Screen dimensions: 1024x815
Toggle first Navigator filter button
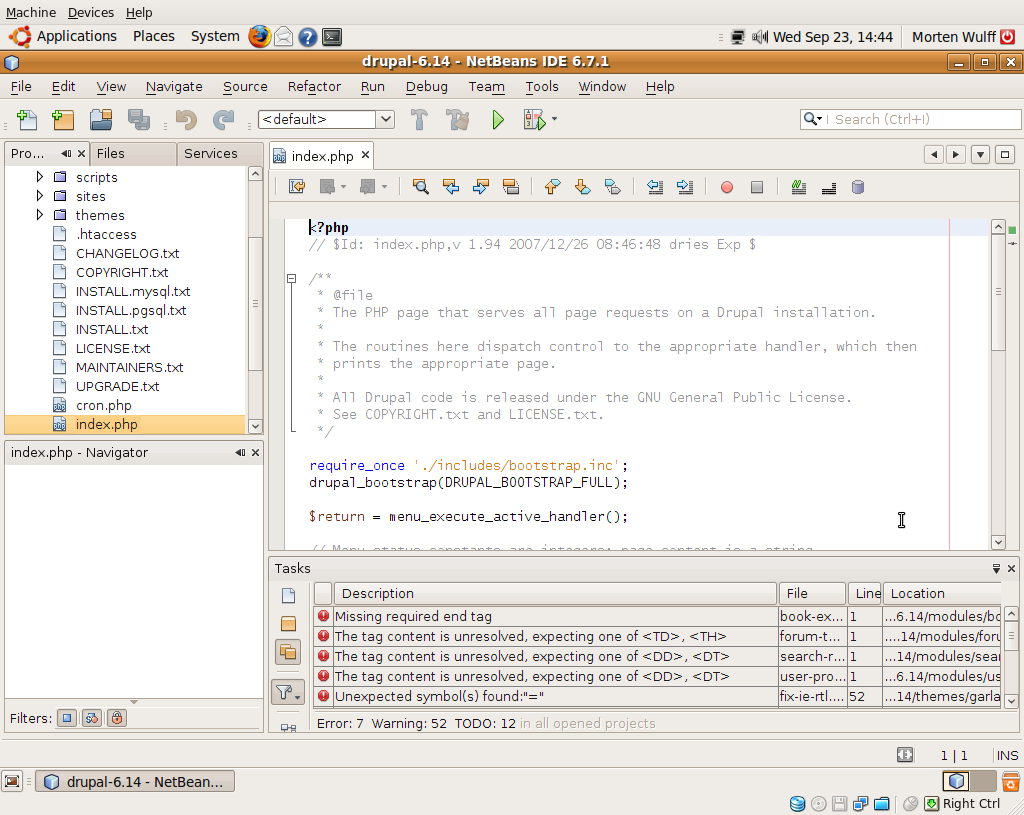pos(67,718)
